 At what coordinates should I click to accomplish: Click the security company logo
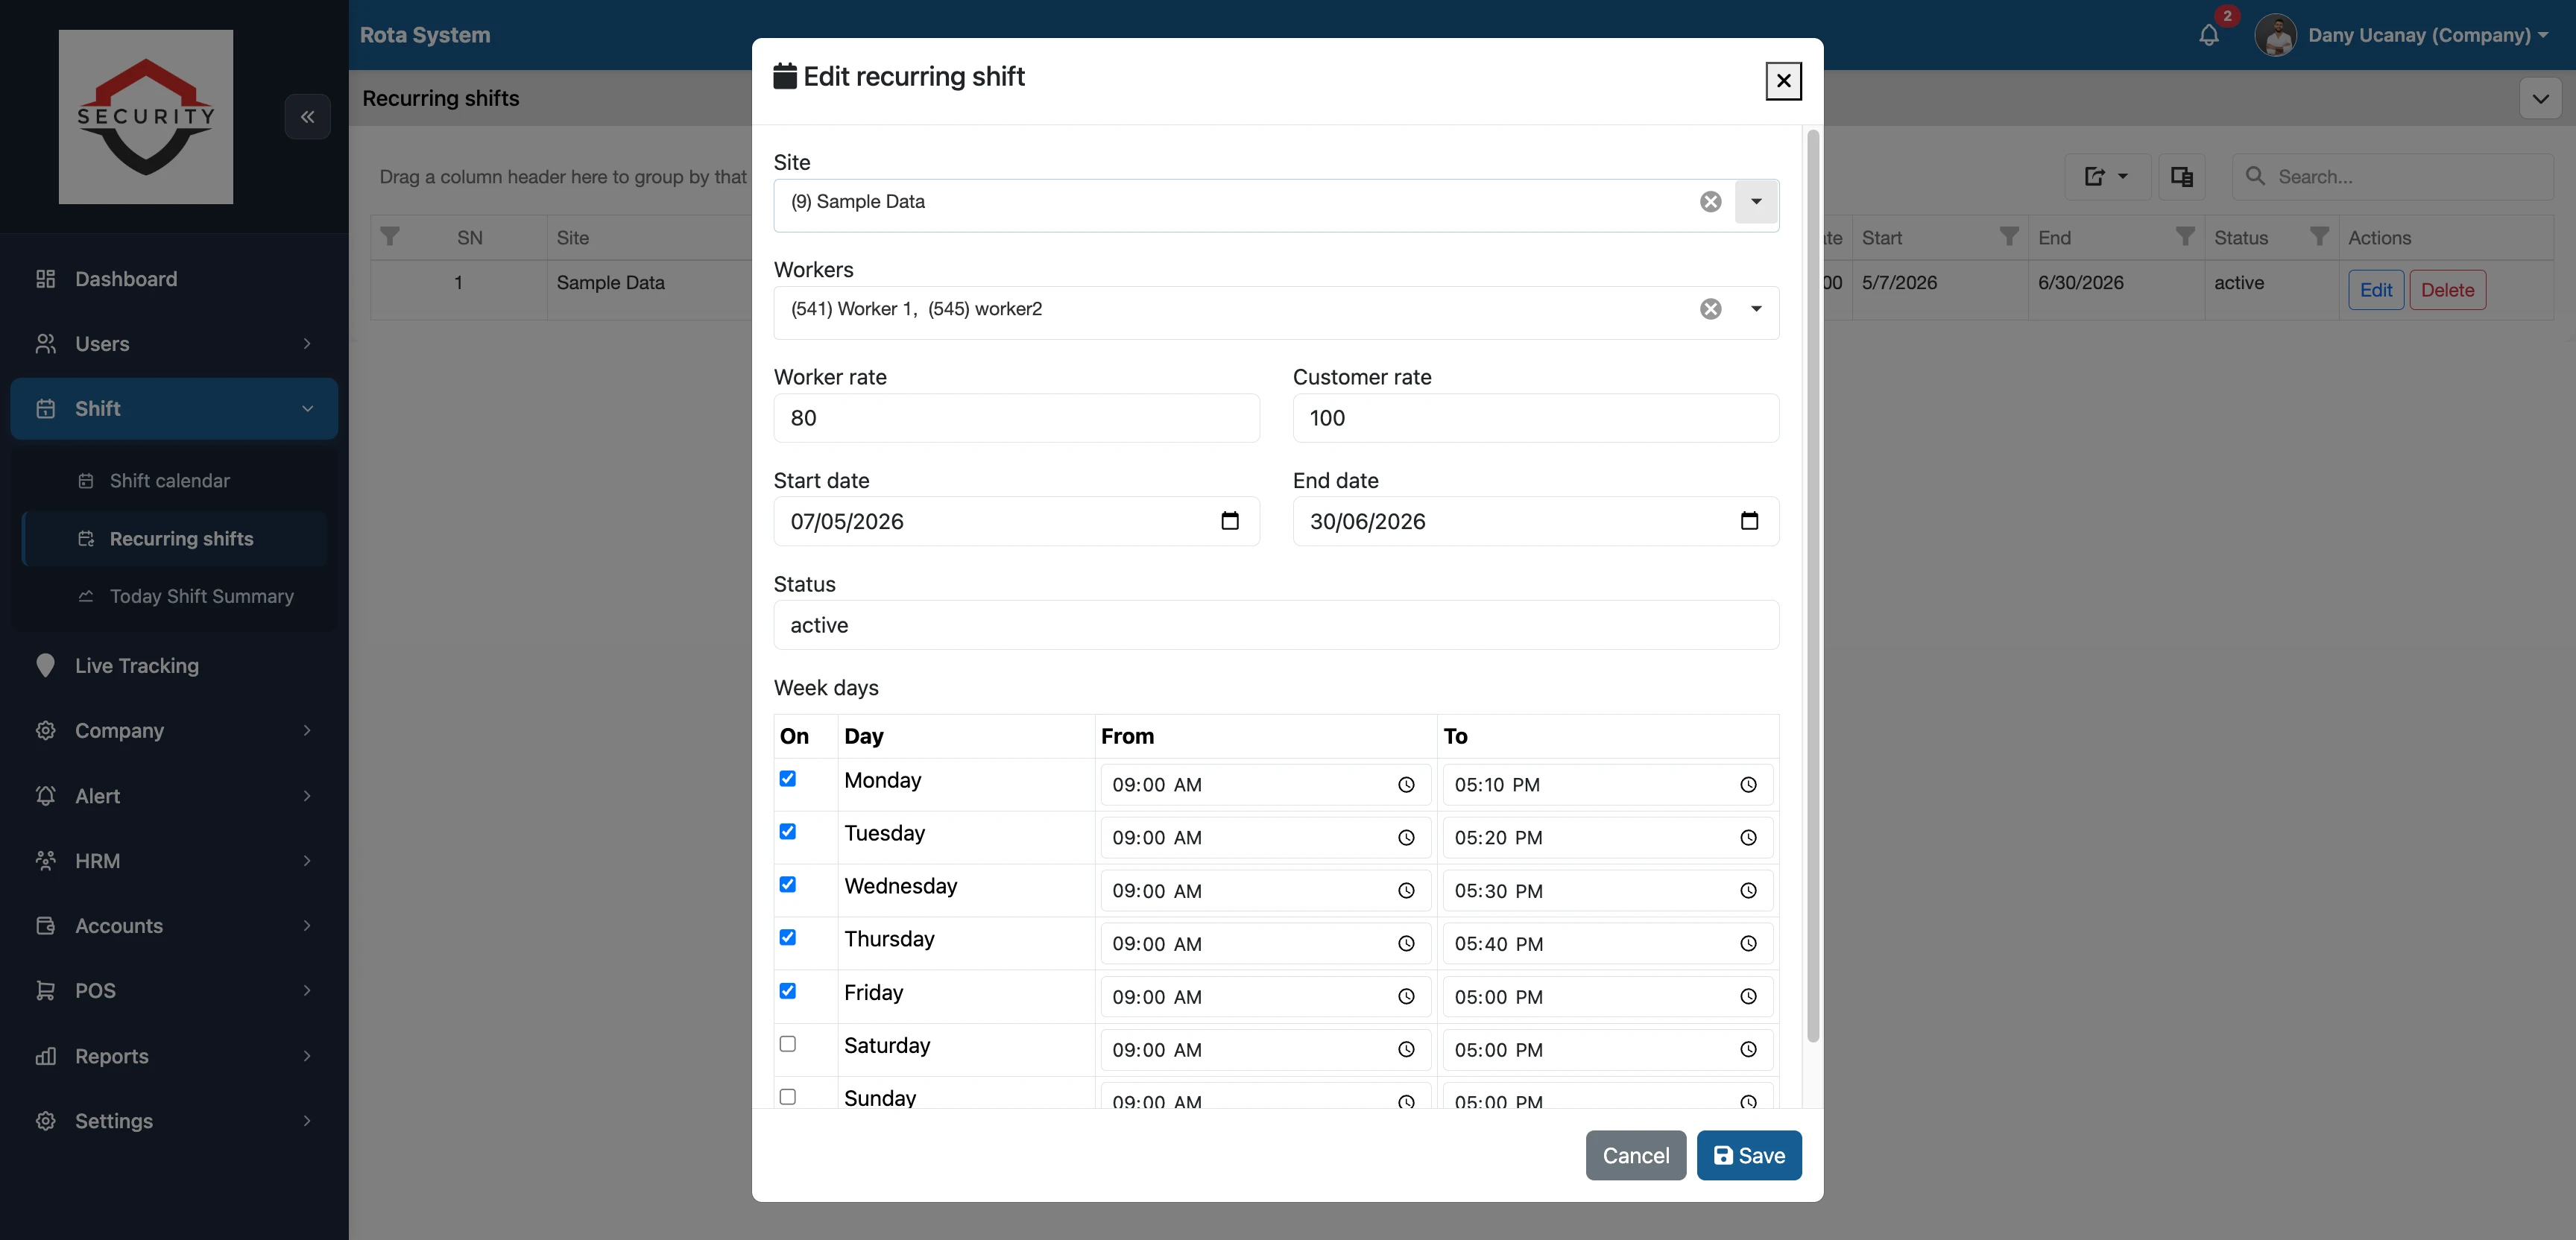pos(146,117)
